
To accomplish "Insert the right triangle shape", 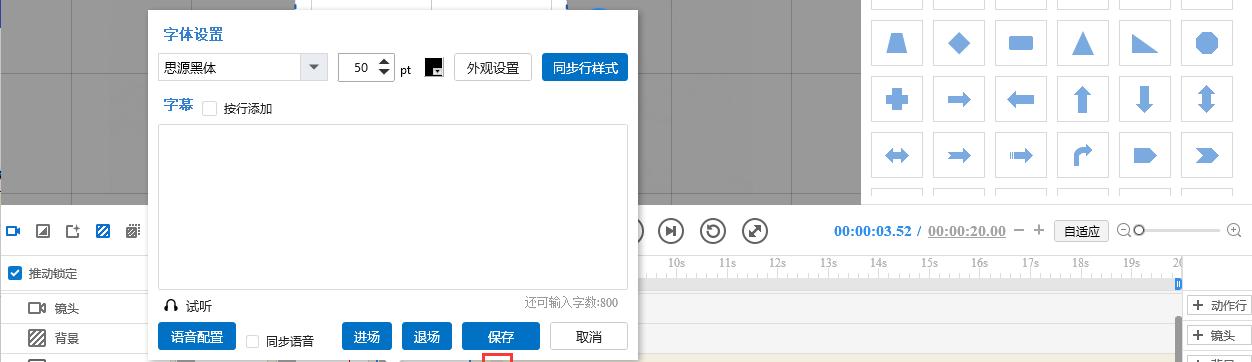I will tap(1145, 43).
